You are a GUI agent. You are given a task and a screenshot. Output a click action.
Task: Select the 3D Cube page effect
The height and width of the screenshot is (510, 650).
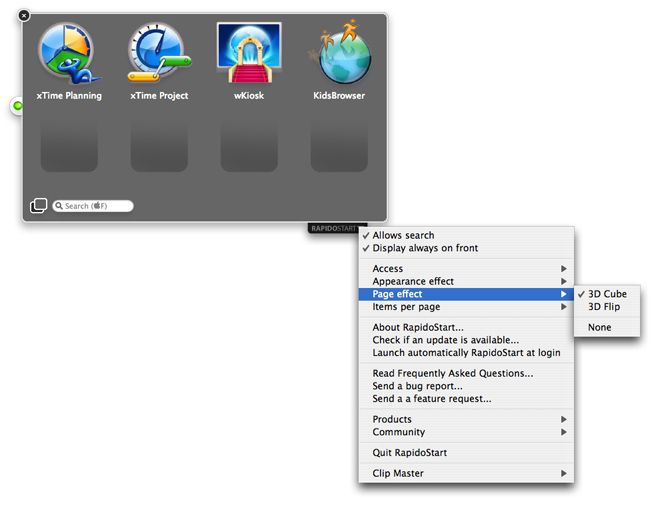point(607,294)
